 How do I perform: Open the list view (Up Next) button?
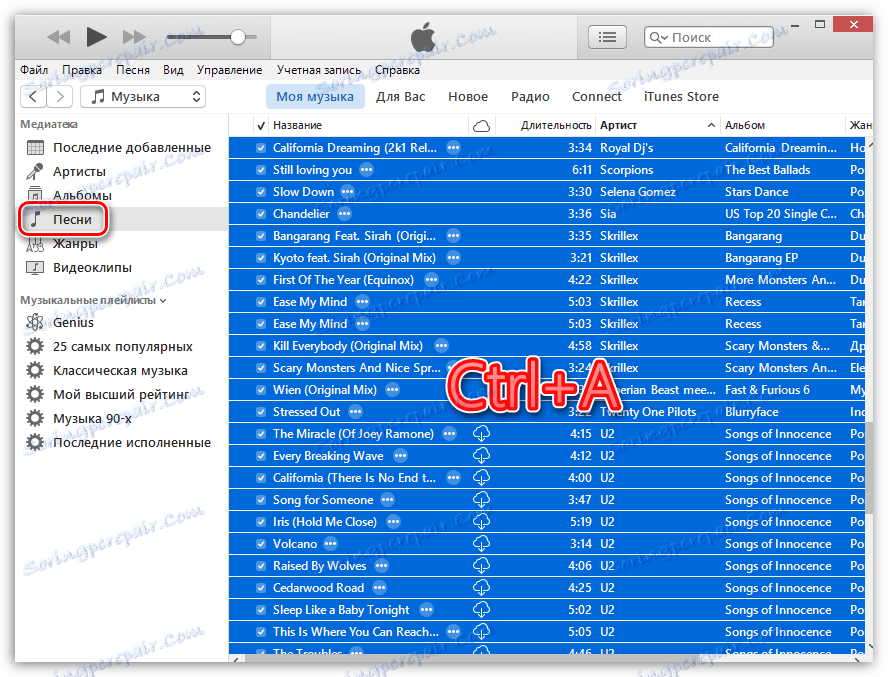pos(607,37)
